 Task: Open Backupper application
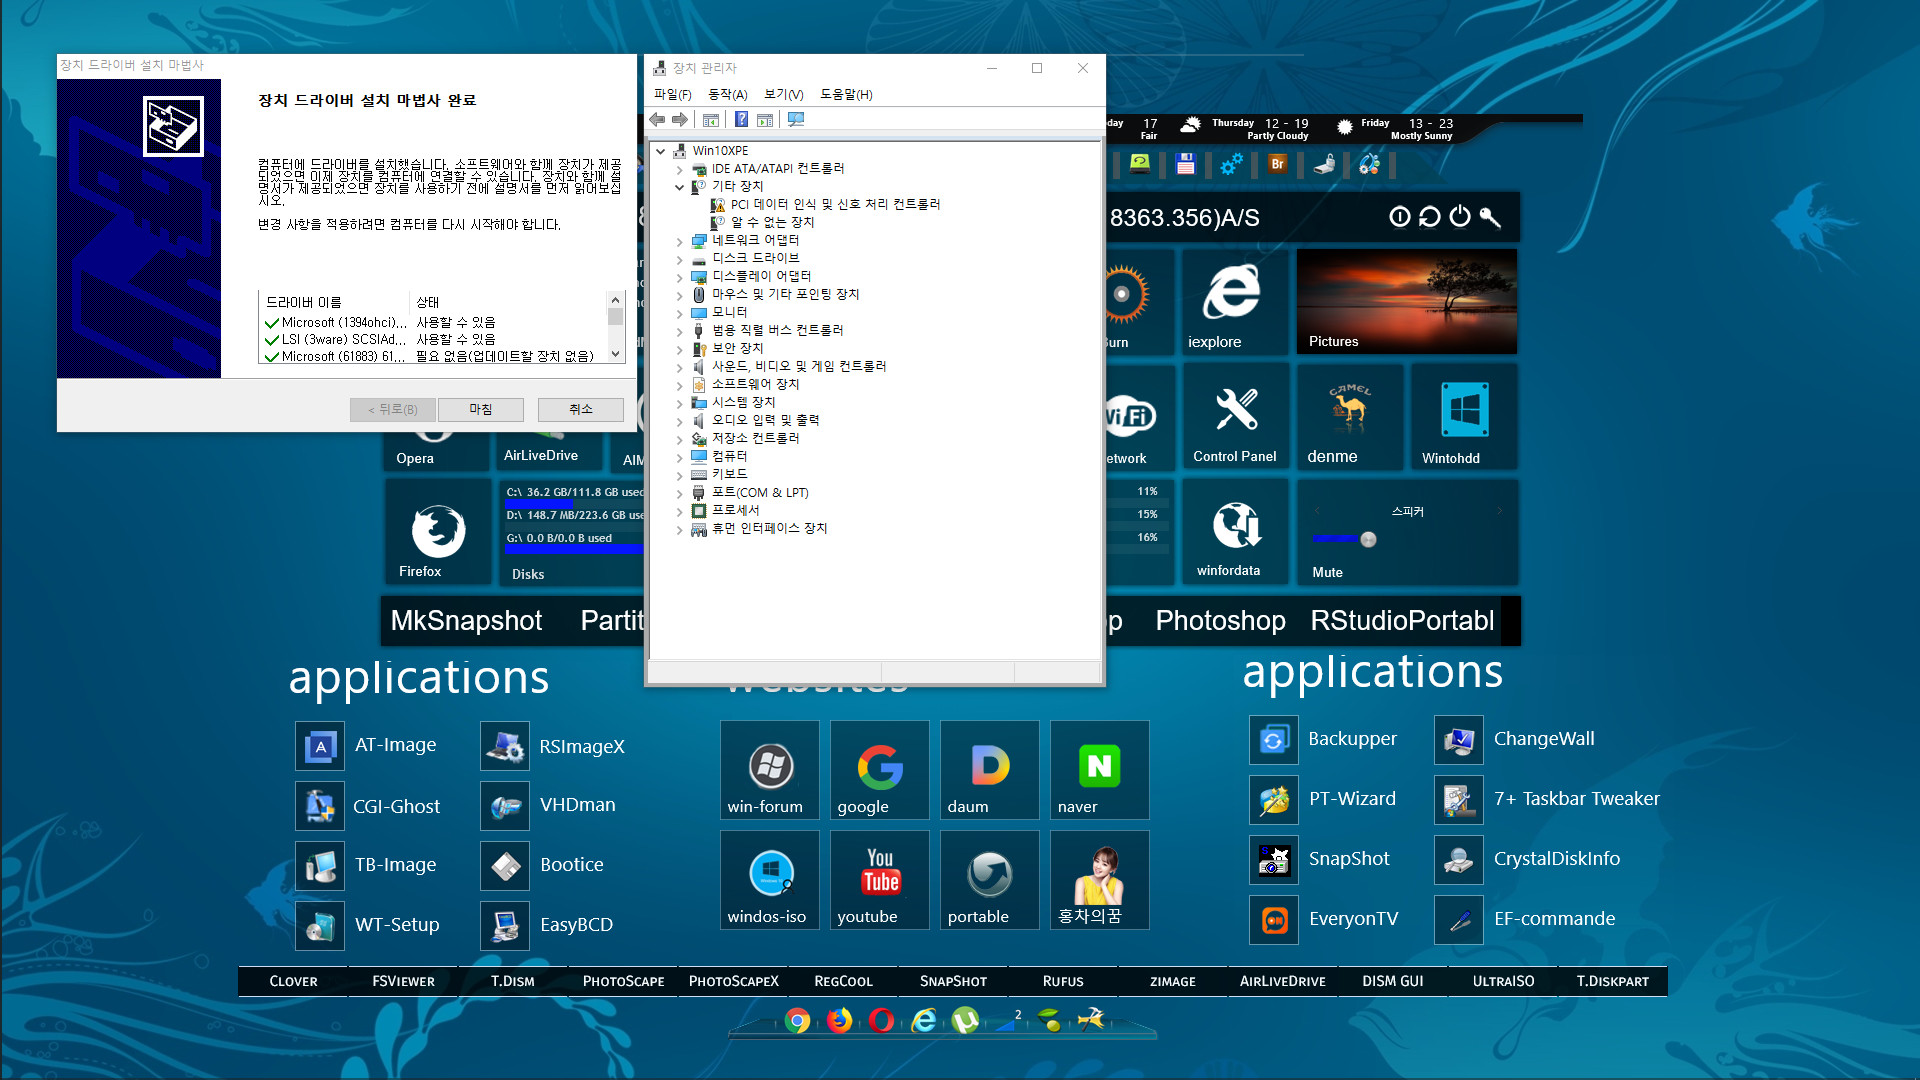coord(1324,740)
